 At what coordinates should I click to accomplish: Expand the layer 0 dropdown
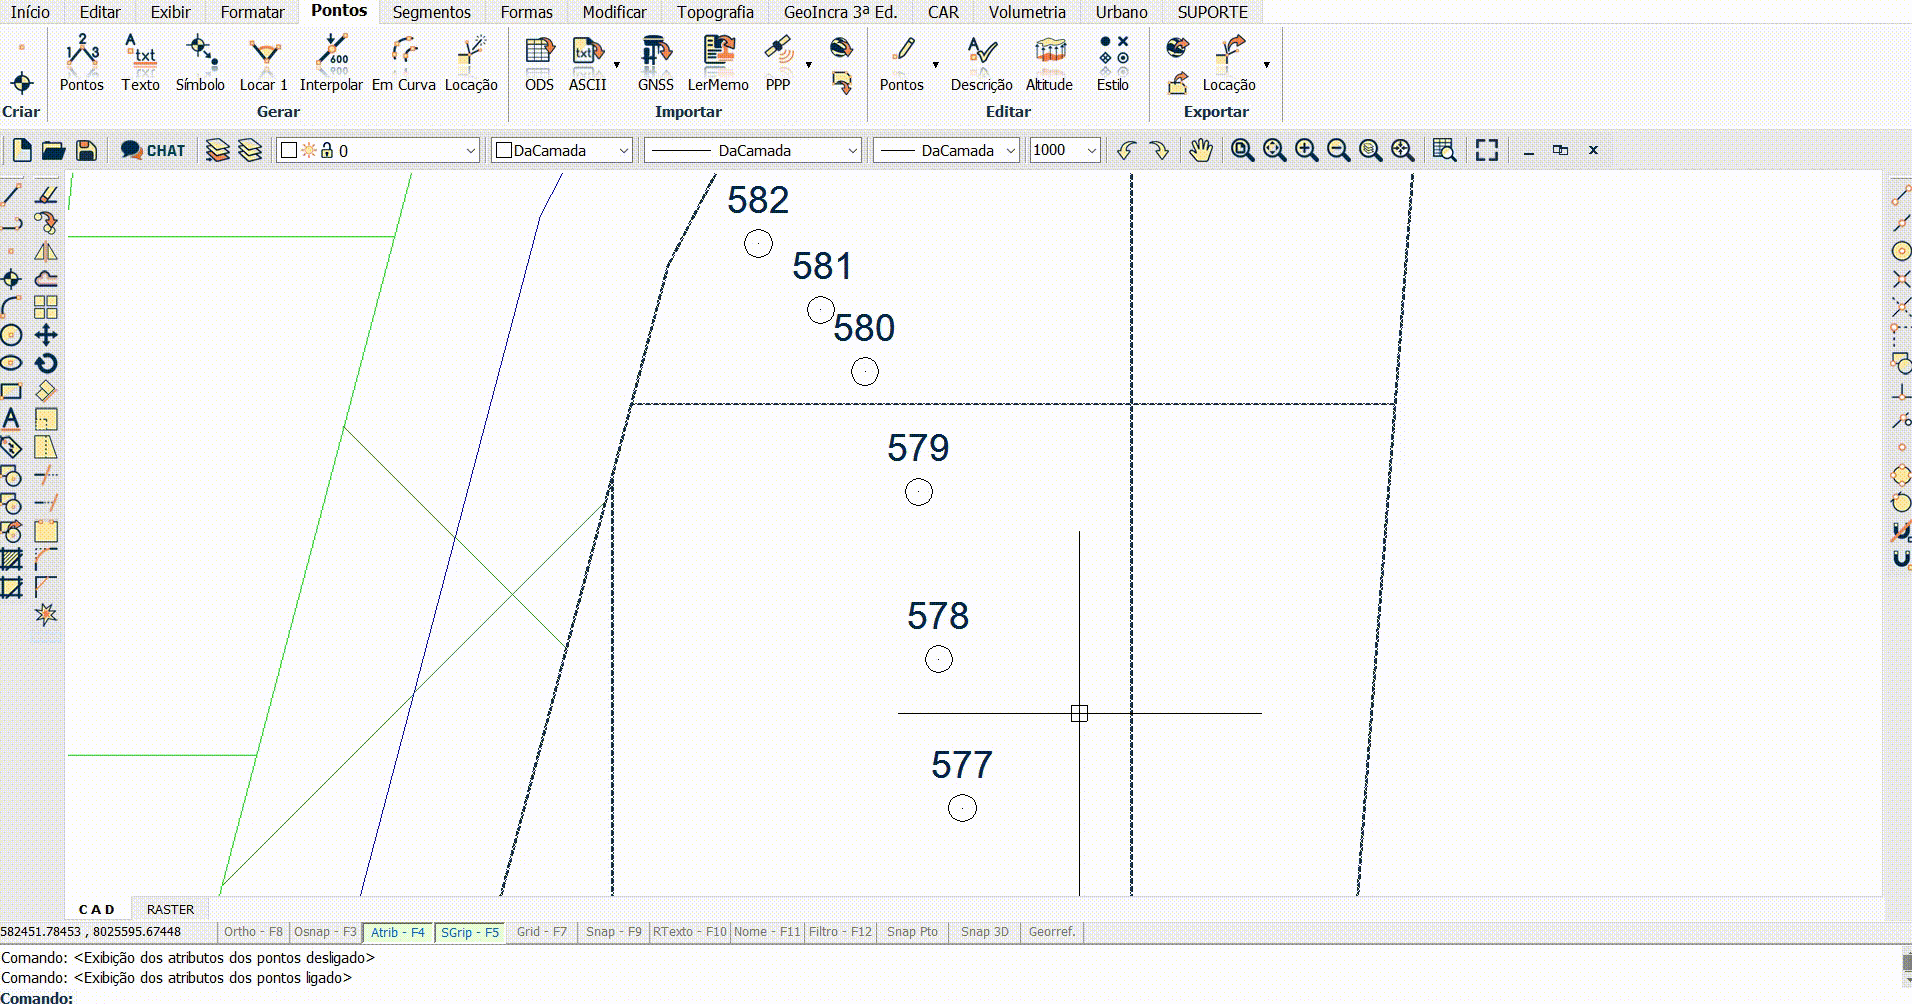click(470, 150)
